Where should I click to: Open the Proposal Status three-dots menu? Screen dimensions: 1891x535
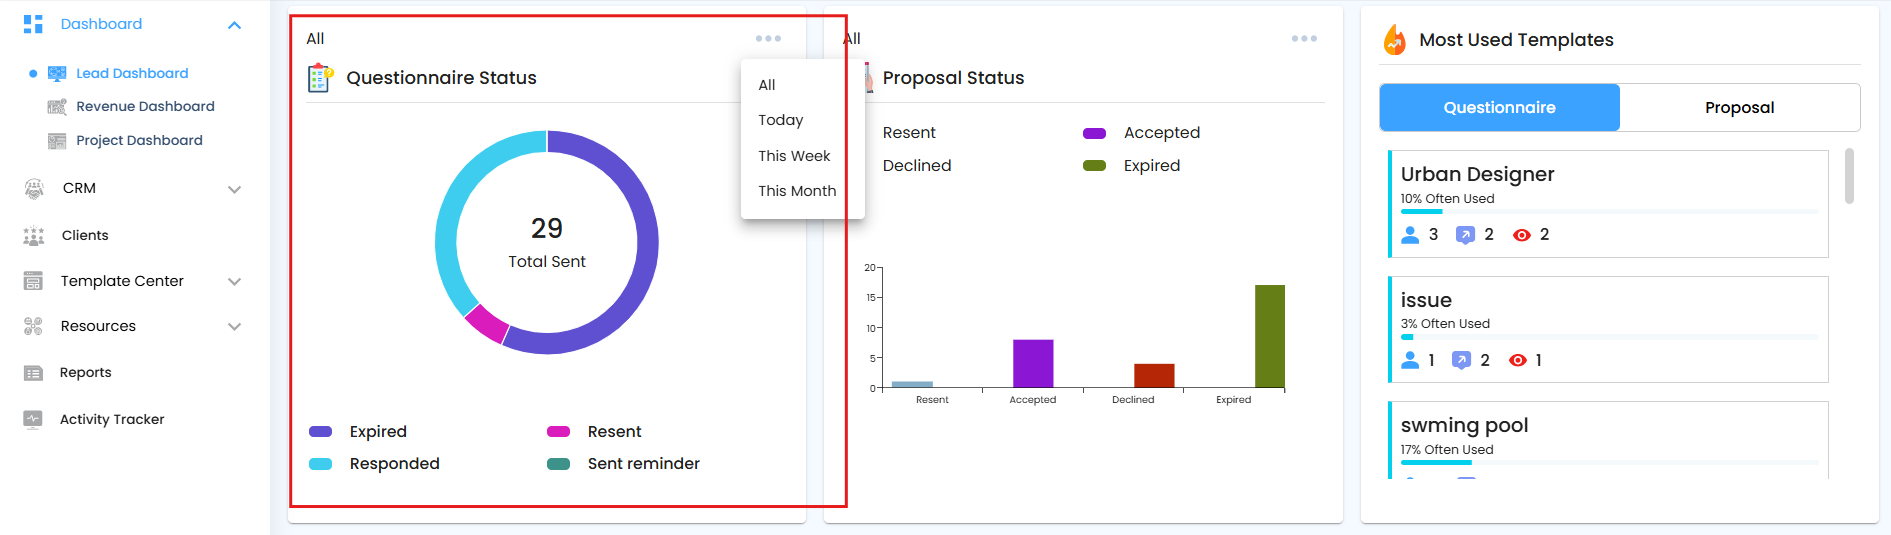pyautogui.click(x=1304, y=39)
